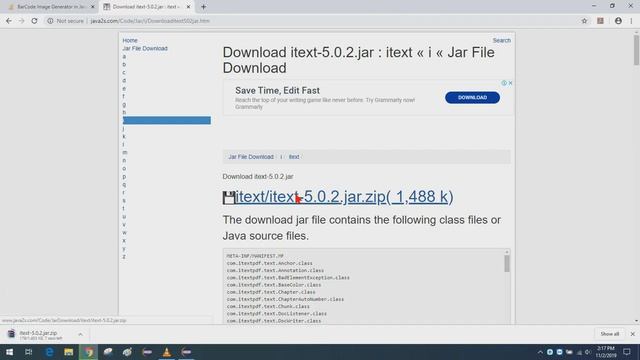Close the Grammarly ad with X icon
This screenshot has height=360, width=640.
(510, 83)
